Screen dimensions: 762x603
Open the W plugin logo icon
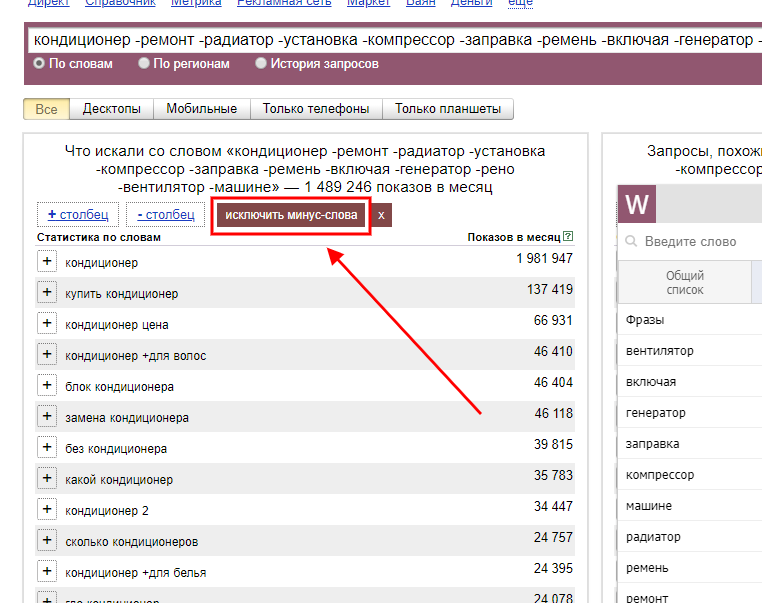(637, 204)
